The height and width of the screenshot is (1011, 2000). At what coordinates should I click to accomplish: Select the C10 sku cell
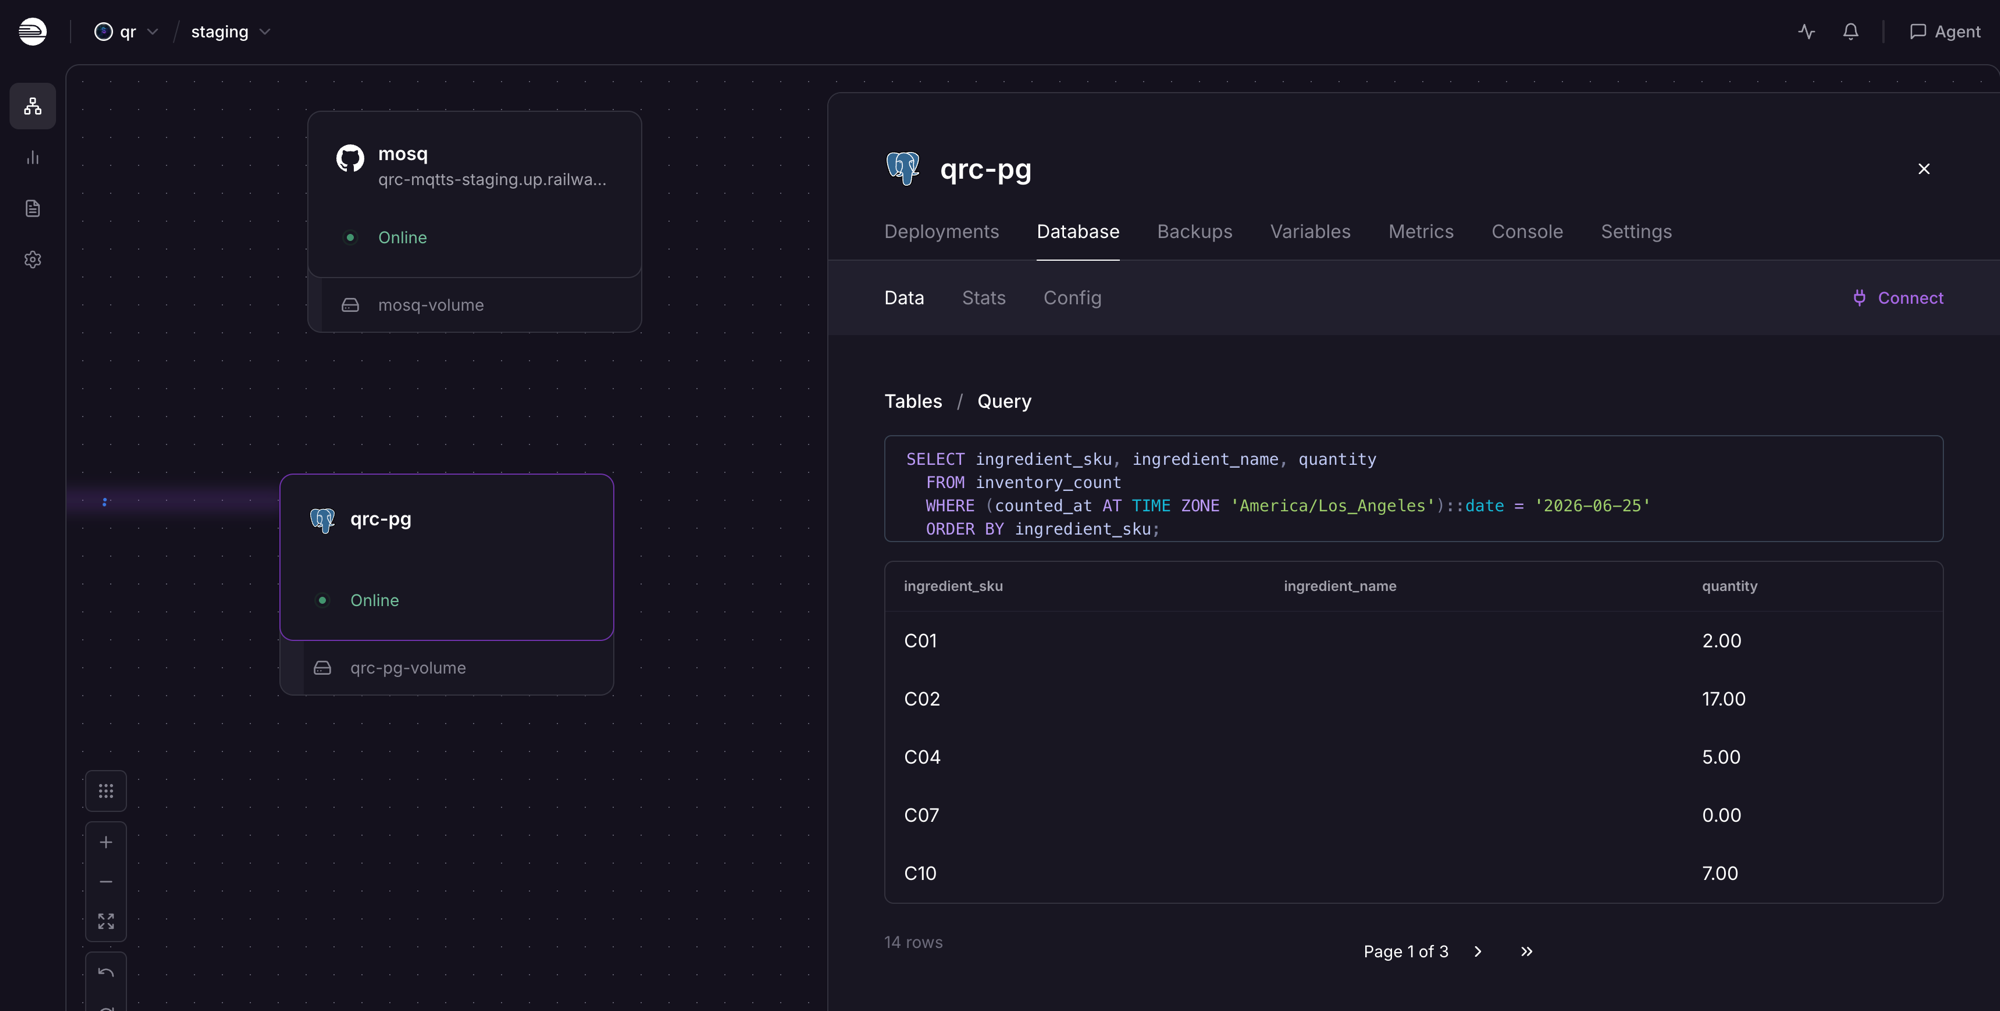[920, 873]
